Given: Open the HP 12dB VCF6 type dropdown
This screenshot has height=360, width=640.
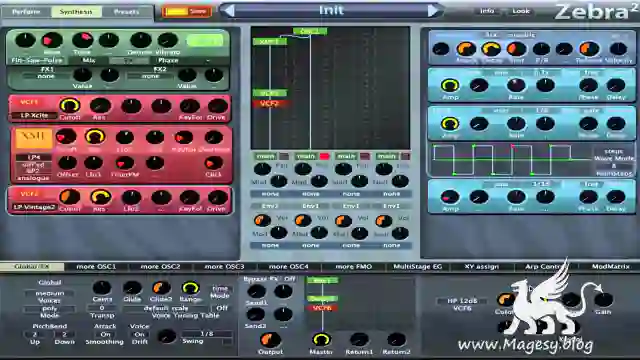Looking at the screenshot, I should 462,301.
